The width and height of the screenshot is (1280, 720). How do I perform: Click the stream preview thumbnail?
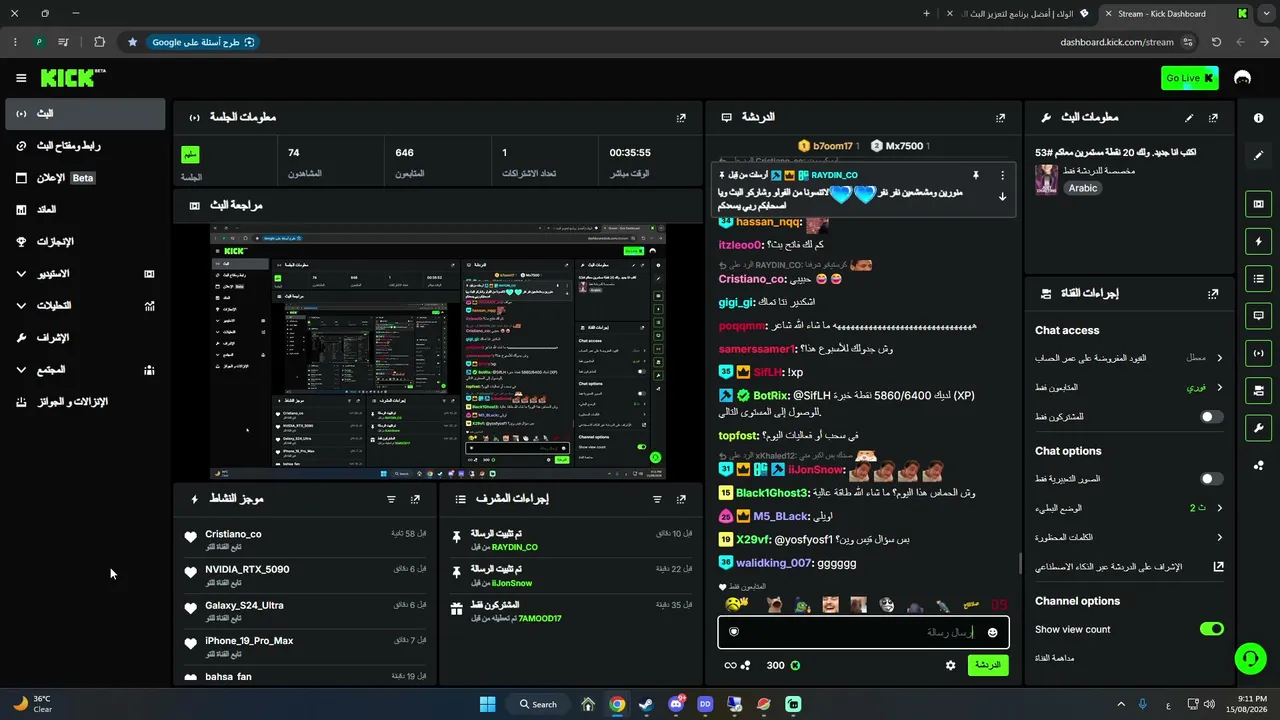pyautogui.click(x=438, y=351)
